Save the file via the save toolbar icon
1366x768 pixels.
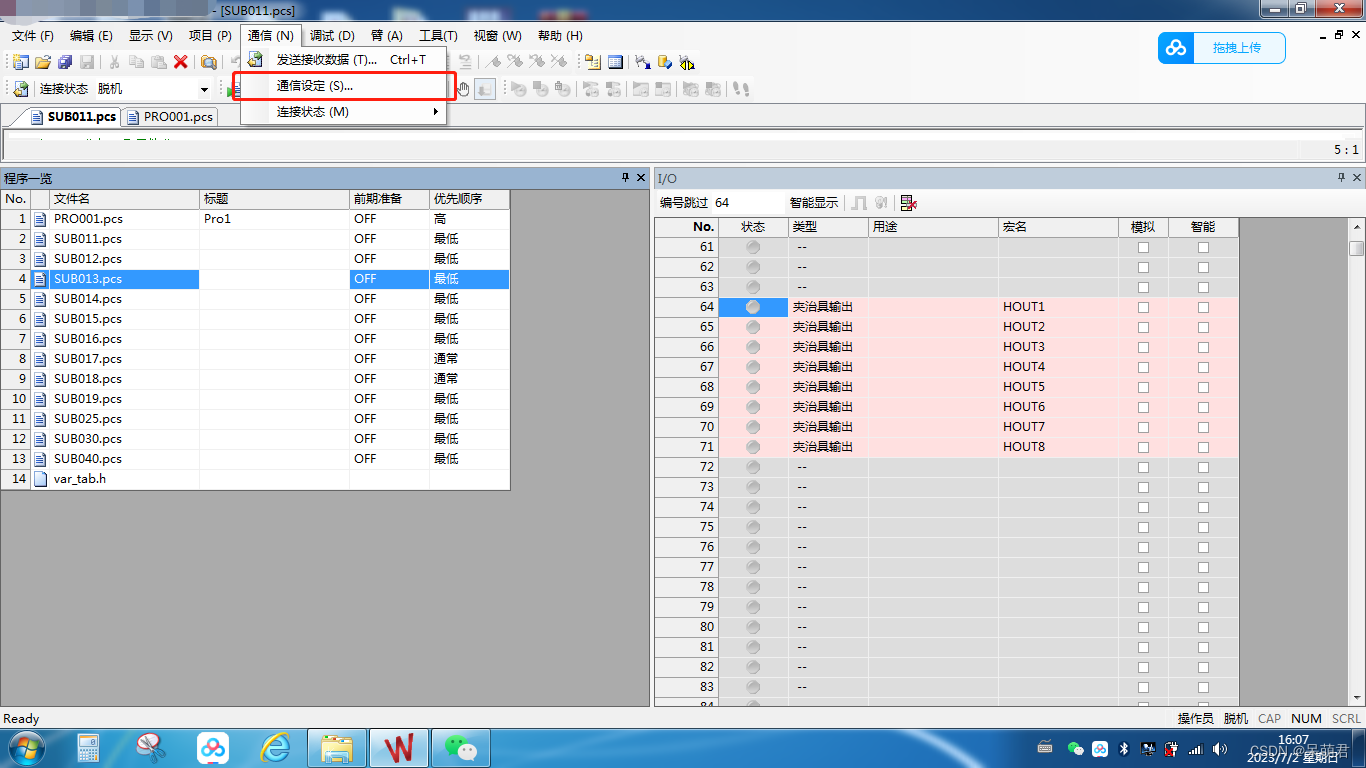coord(86,61)
